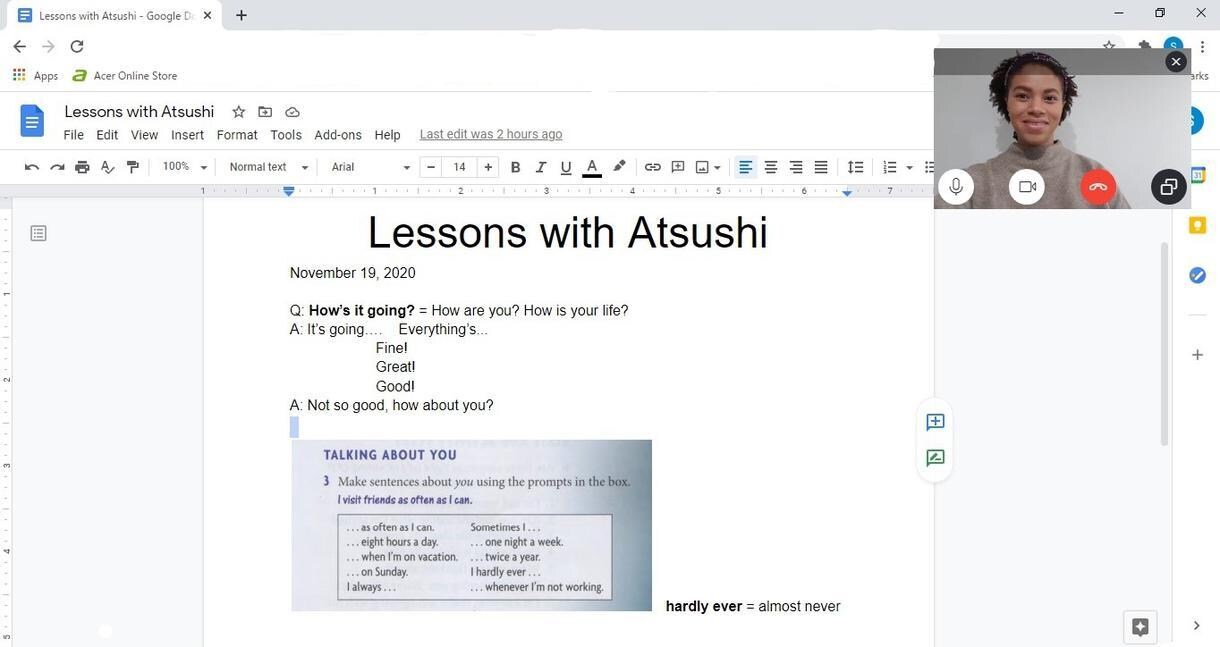Click the add comment icon beside the page

point(935,422)
